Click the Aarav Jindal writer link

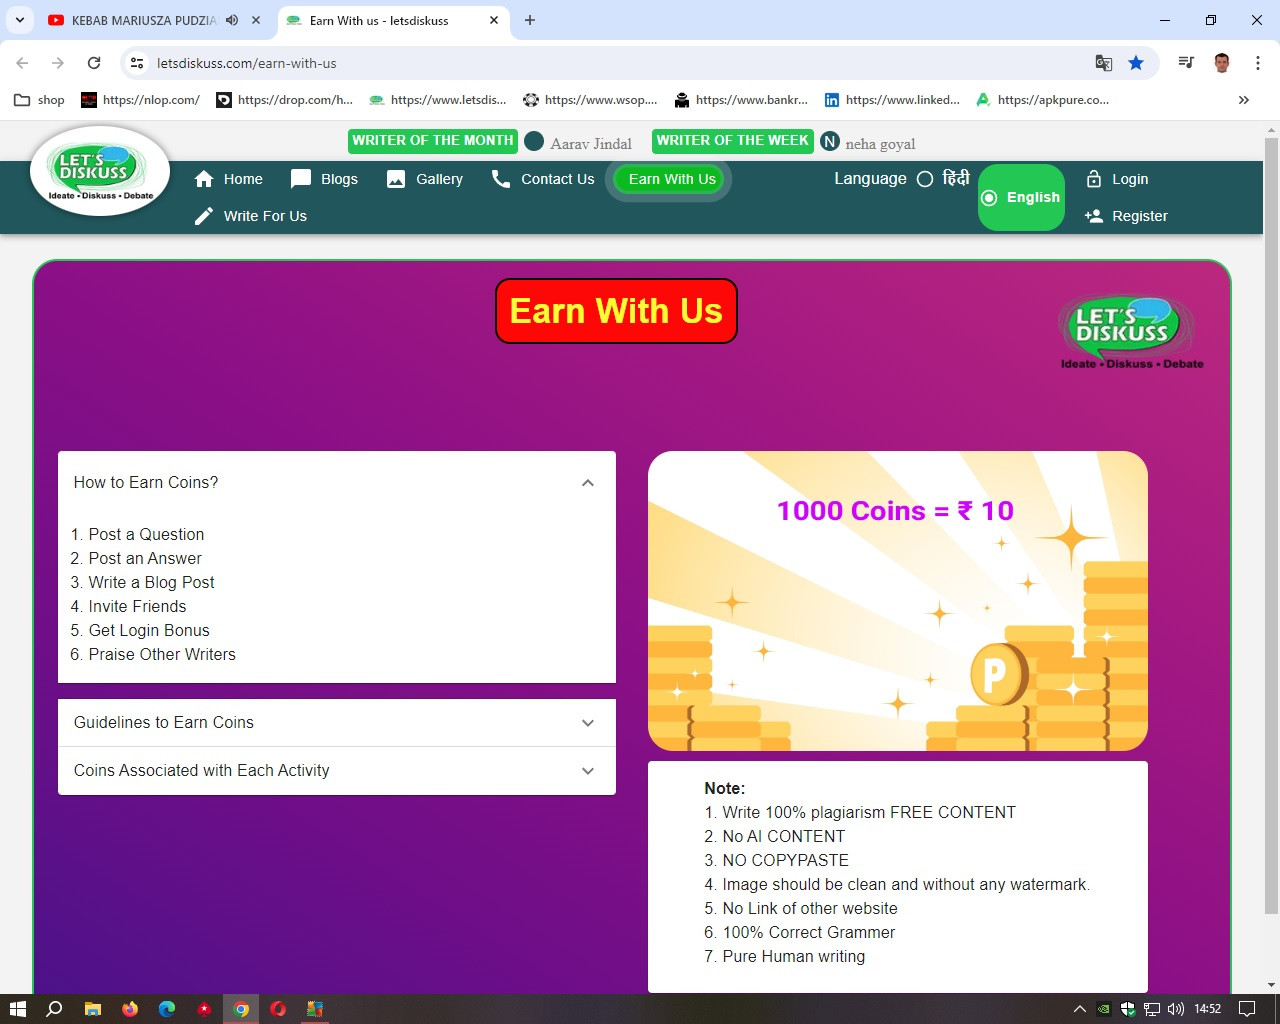pyautogui.click(x=590, y=144)
